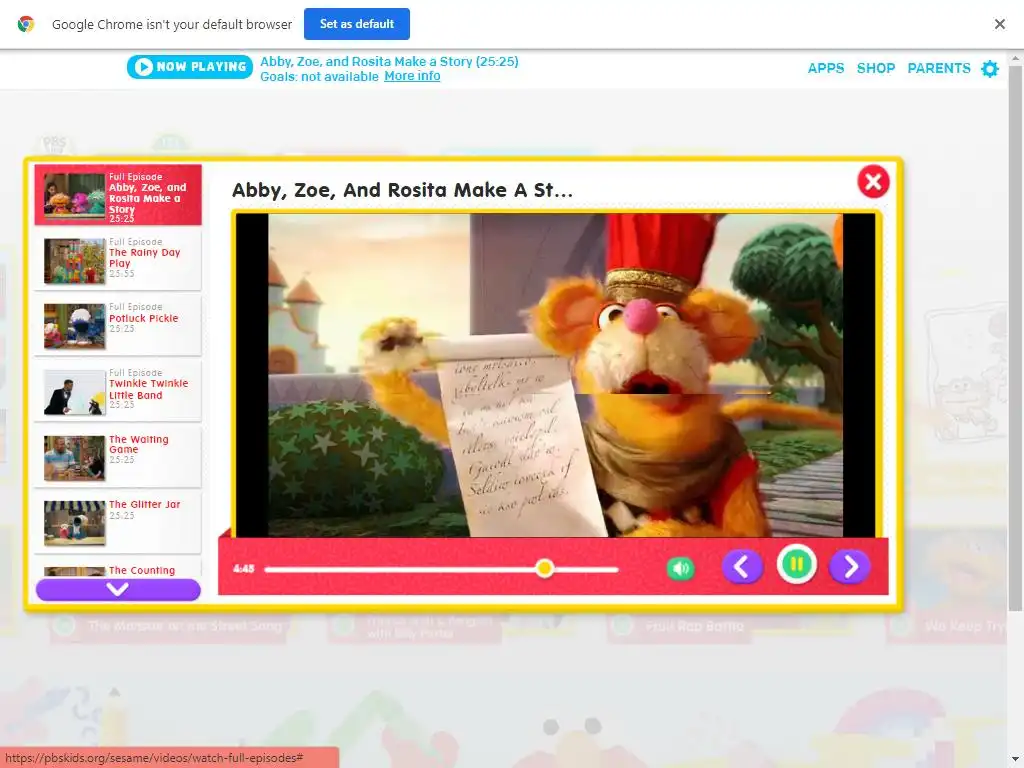Click the More info link
This screenshot has width=1024, height=768.
pyautogui.click(x=412, y=76)
